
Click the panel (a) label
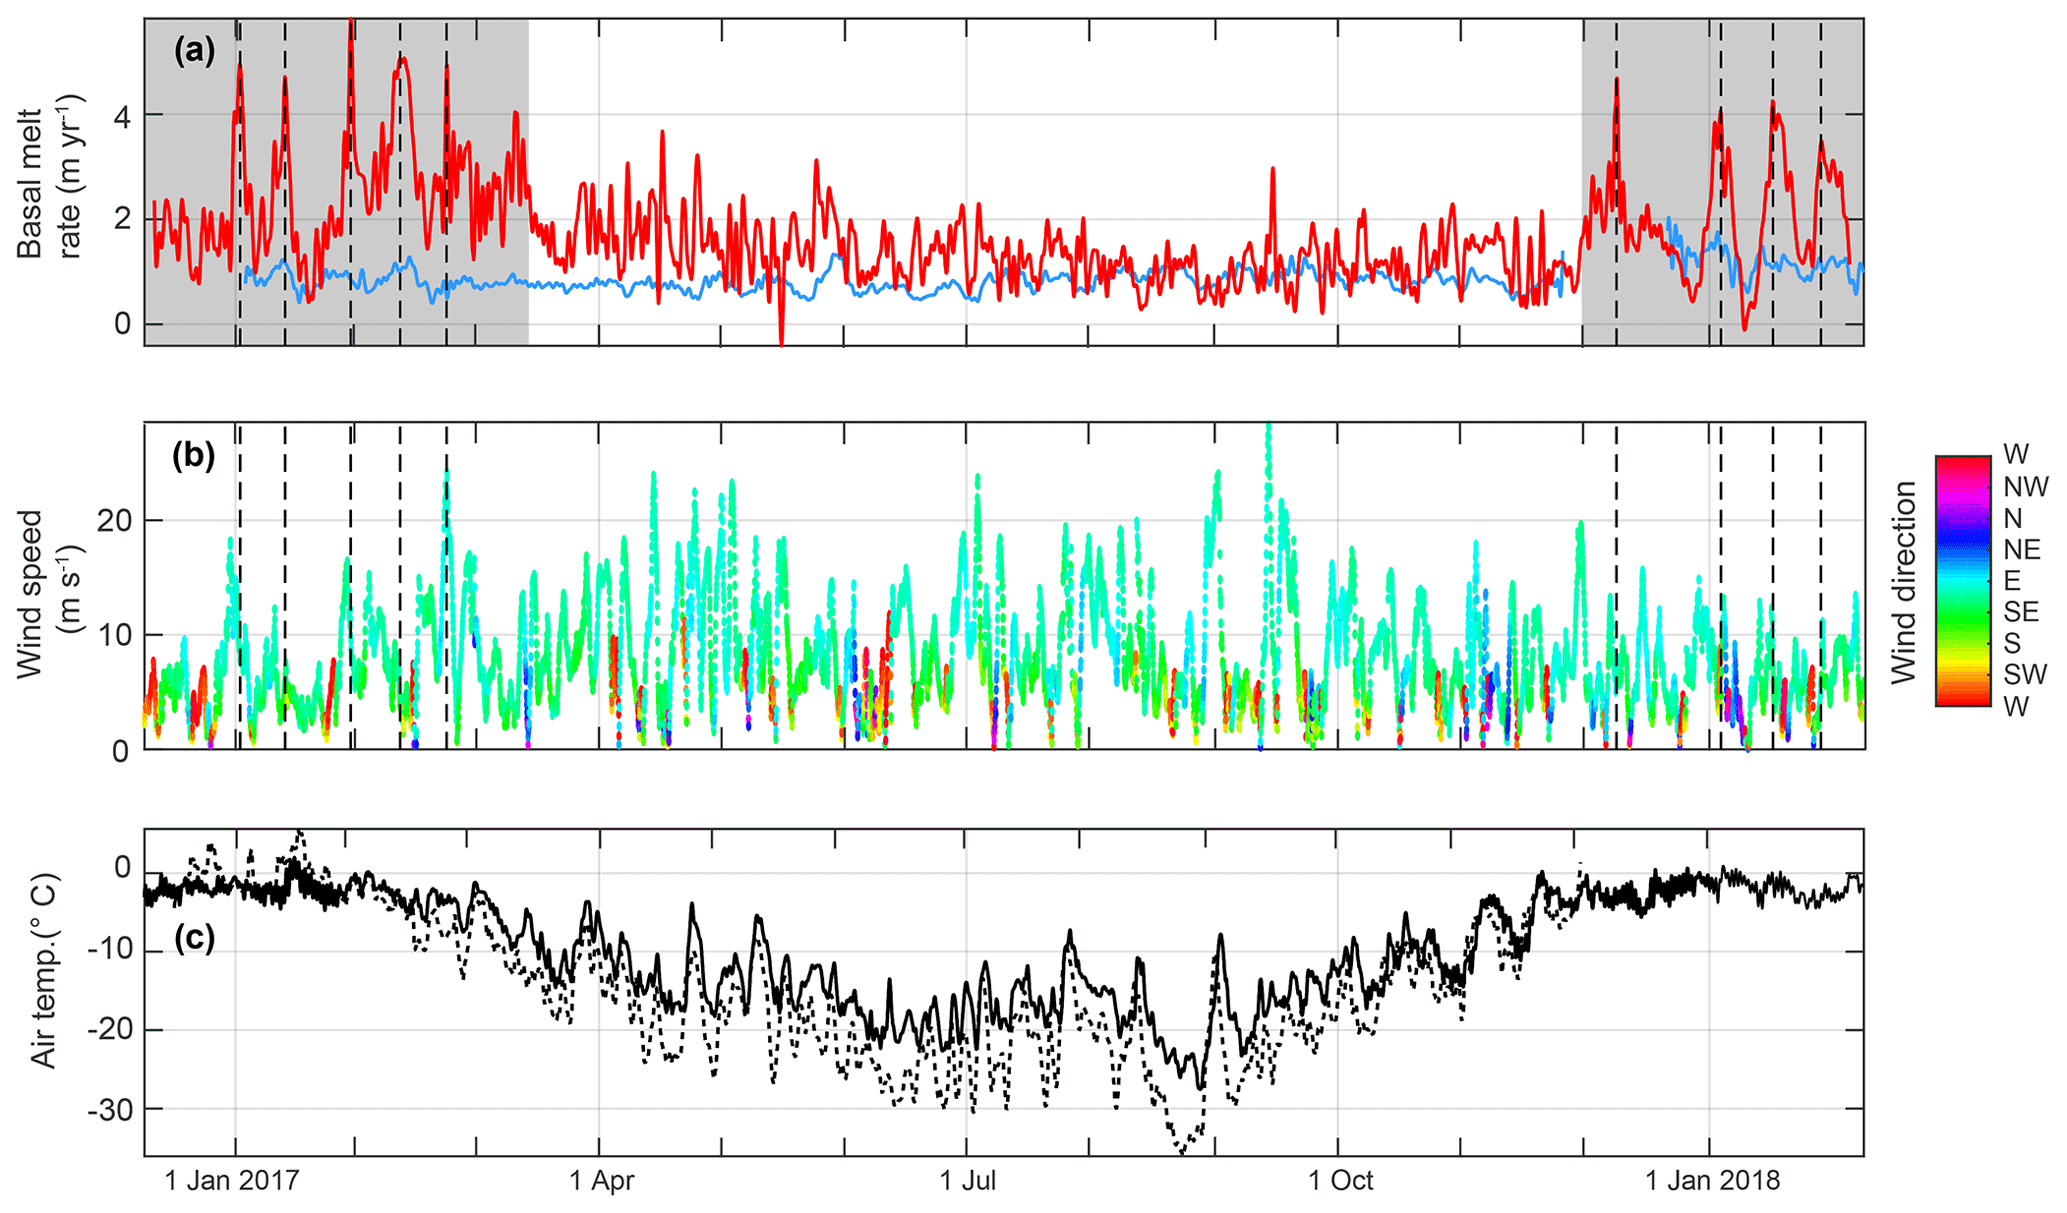(194, 50)
